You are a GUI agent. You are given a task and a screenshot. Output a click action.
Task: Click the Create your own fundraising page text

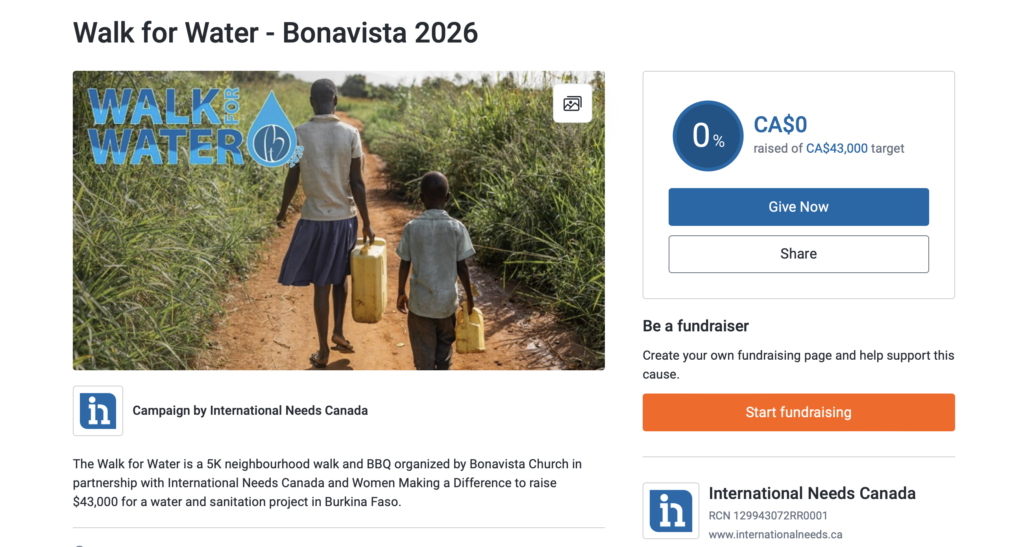(798, 364)
